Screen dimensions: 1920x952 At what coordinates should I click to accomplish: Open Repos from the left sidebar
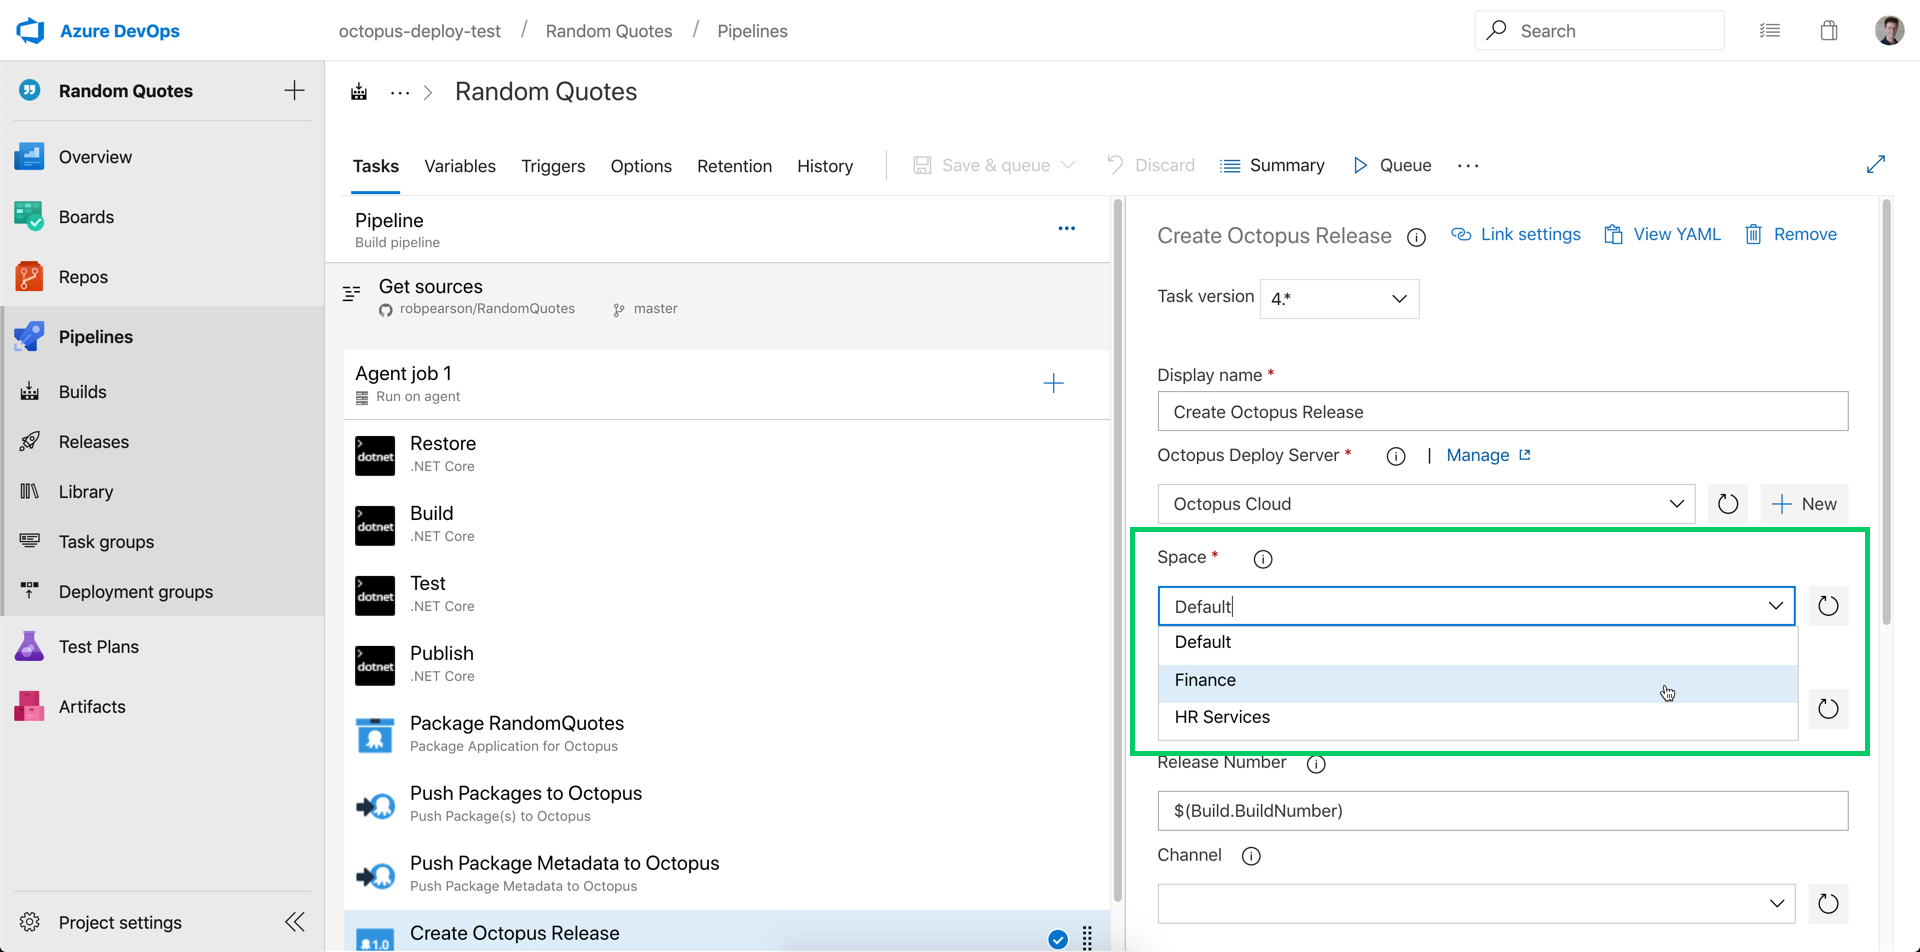83,277
